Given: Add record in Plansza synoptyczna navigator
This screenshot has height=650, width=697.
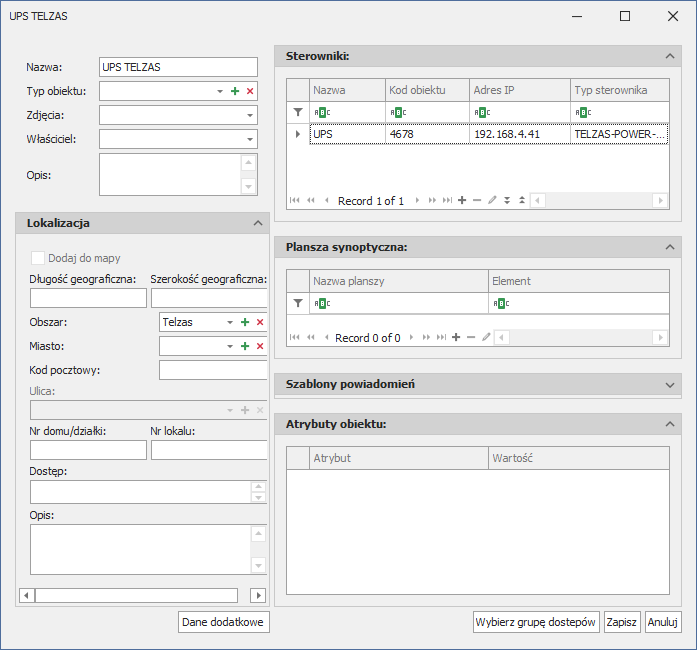Looking at the screenshot, I should (x=456, y=337).
